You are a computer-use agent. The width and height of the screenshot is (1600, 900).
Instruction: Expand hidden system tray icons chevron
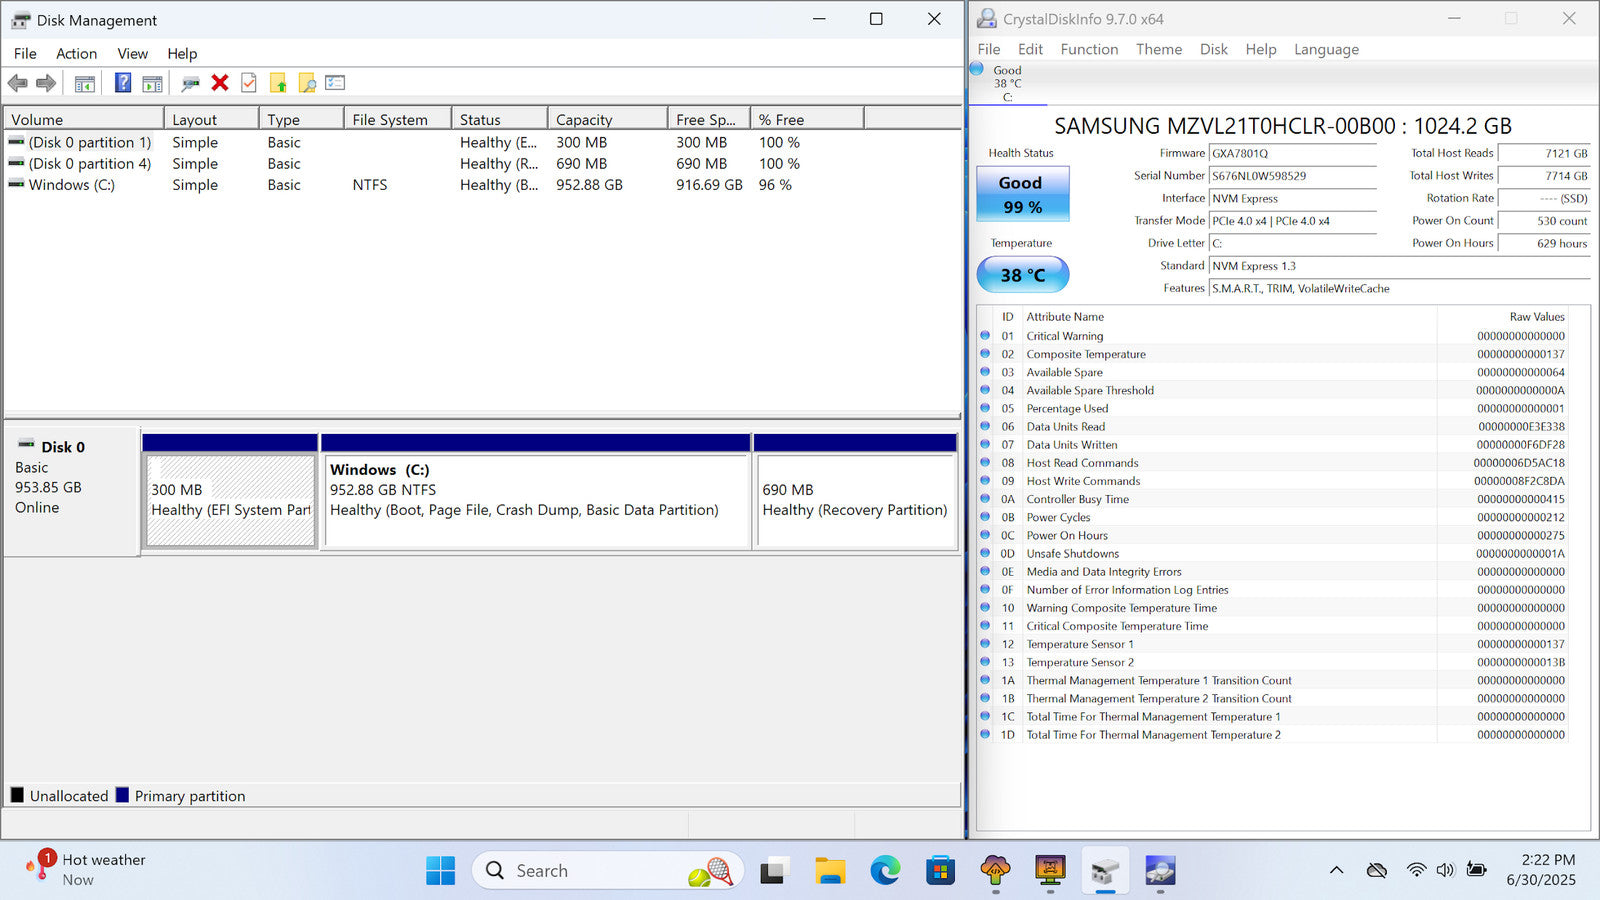pyautogui.click(x=1336, y=870)
